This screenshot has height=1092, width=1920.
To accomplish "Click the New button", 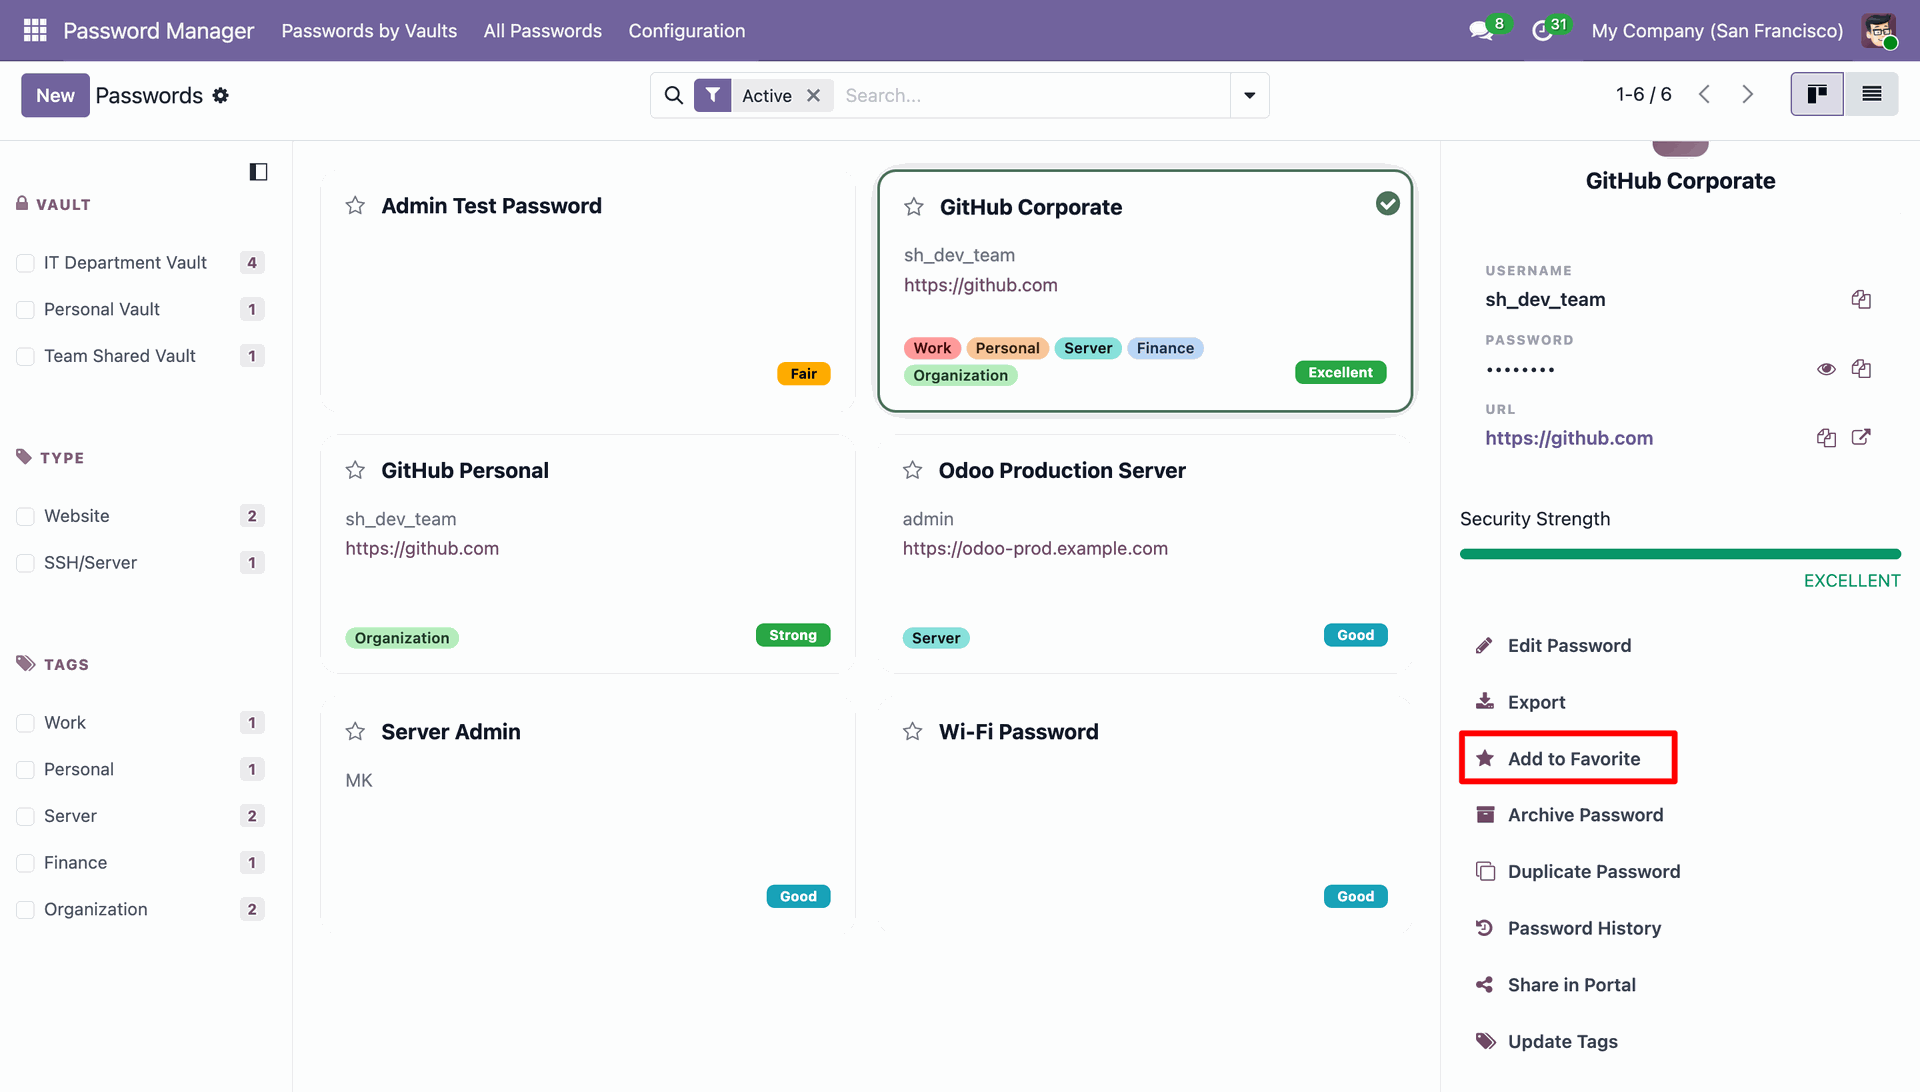I will pos(55,95).
